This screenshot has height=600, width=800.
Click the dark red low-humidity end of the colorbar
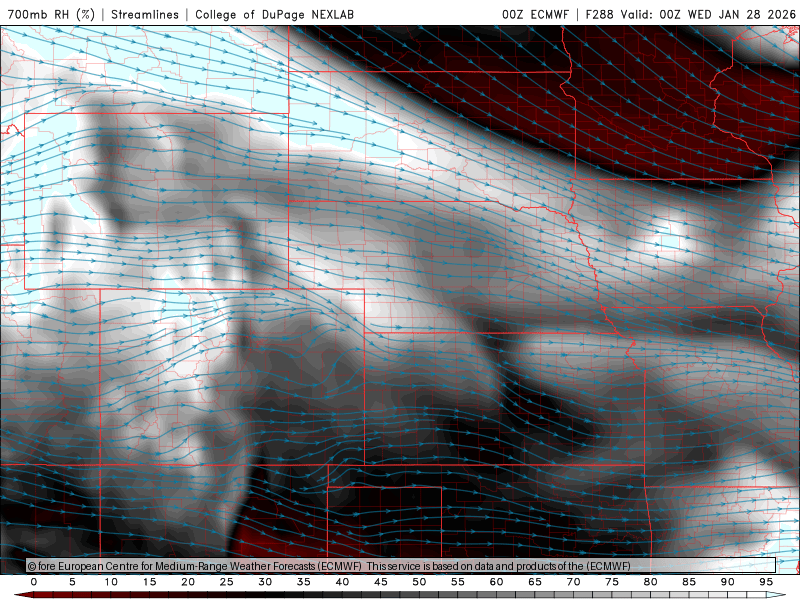point(23,595)
